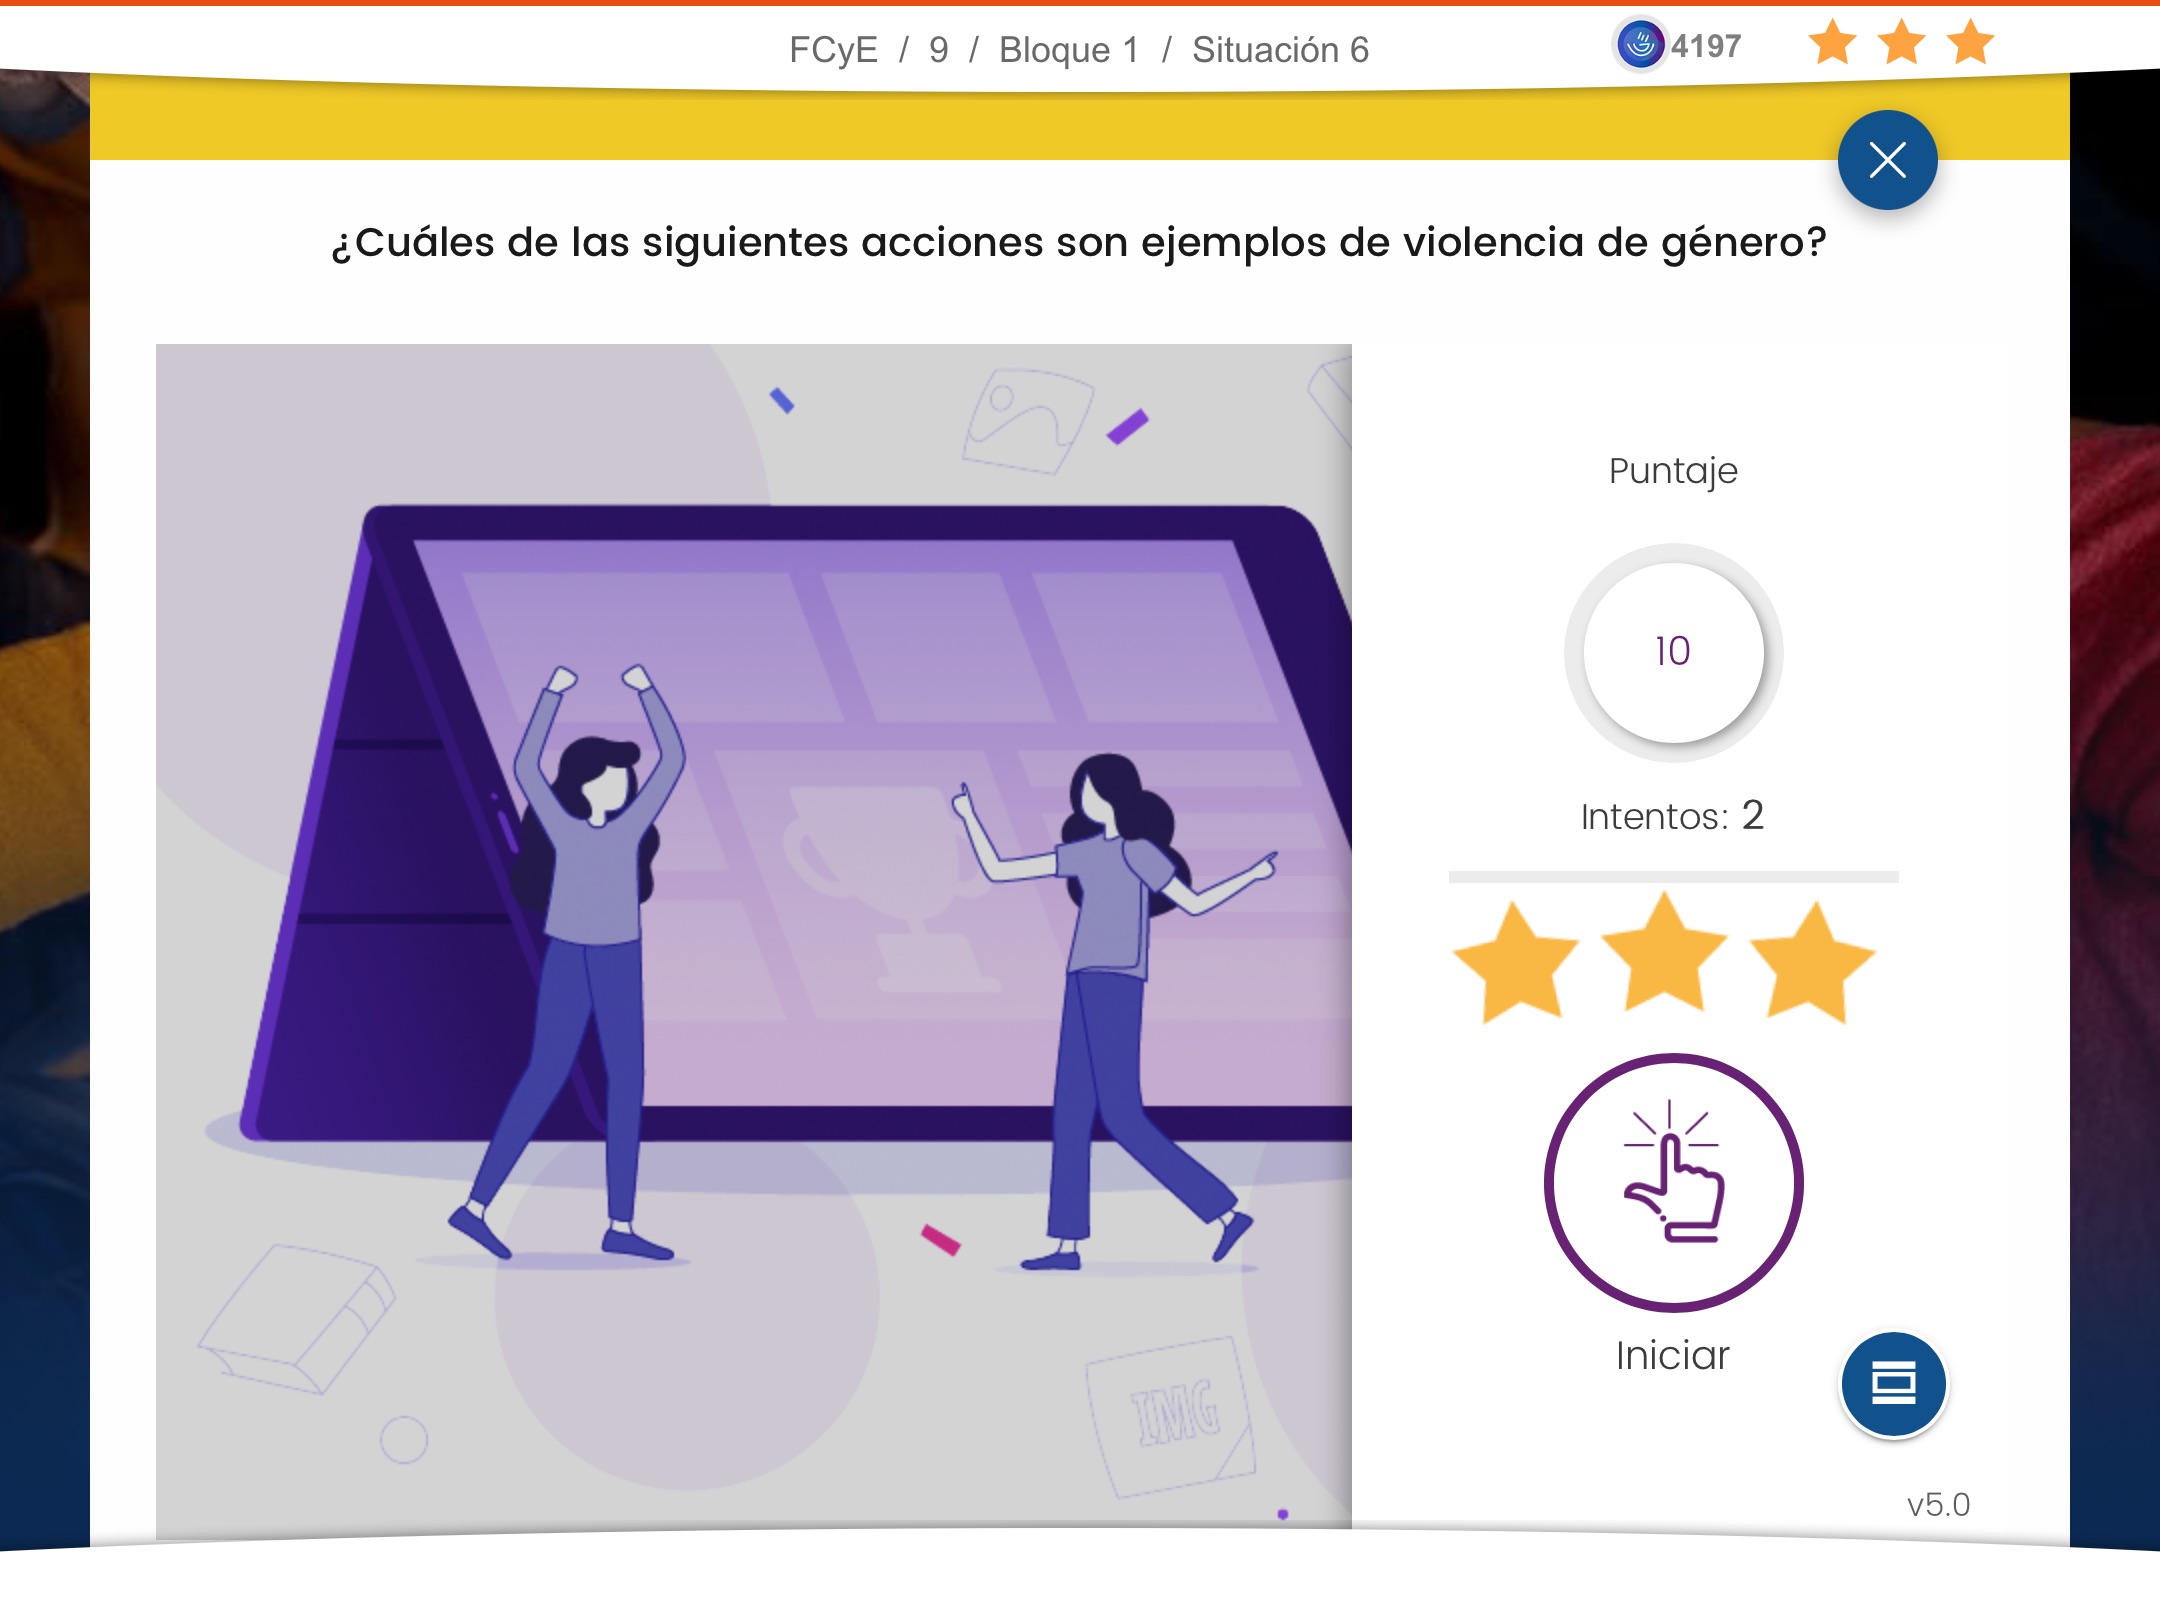This screenshot has width=2160, height=1620.
Task: Click the 4197 points counter
Action: click(1706, 46)
